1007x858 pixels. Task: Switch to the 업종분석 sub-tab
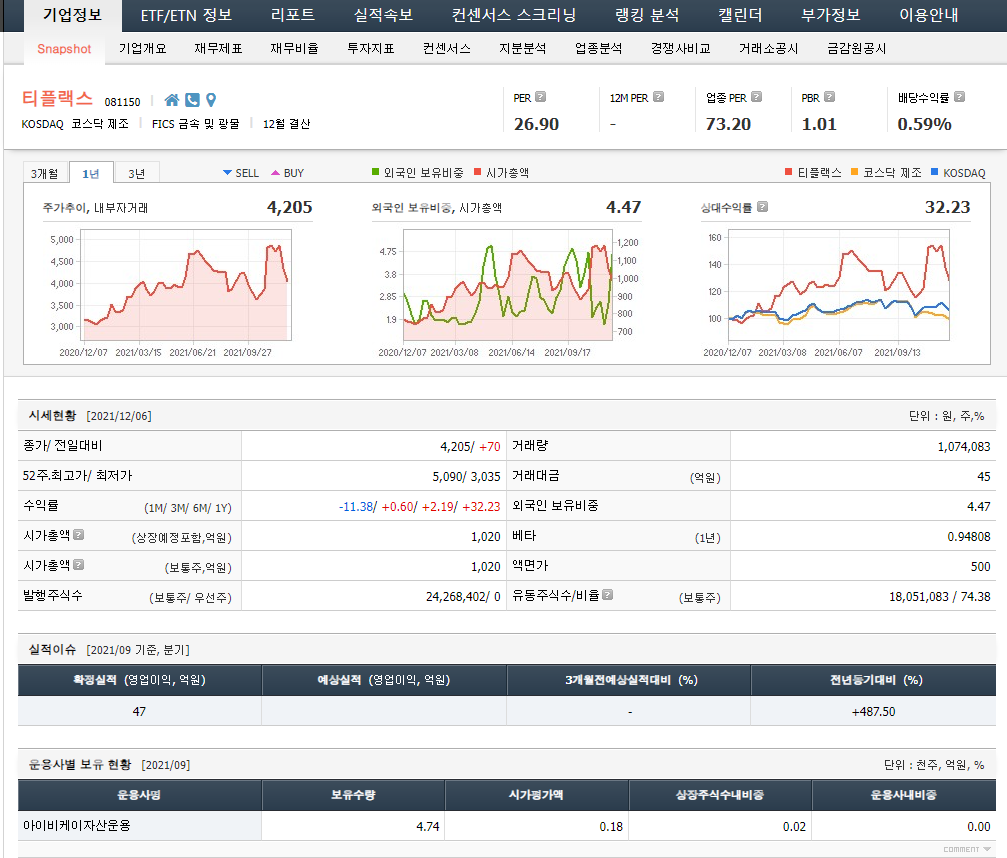[x=599, y=49]
